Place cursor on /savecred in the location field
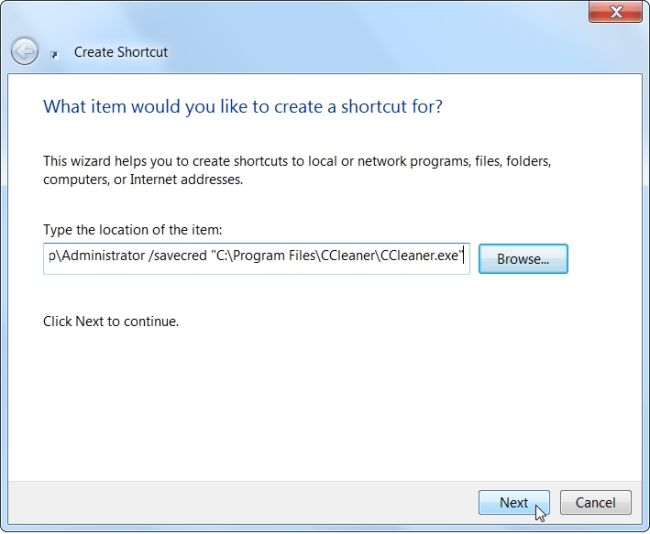The image size is (650, 534). click(x=176, y=256)
